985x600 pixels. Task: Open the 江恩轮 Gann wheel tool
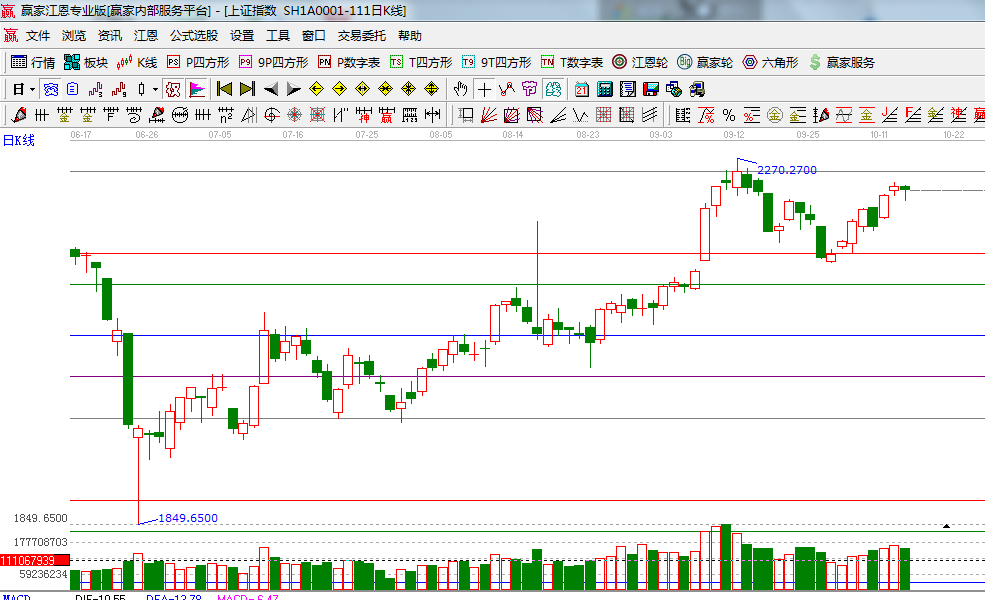(x=640, y=62)
